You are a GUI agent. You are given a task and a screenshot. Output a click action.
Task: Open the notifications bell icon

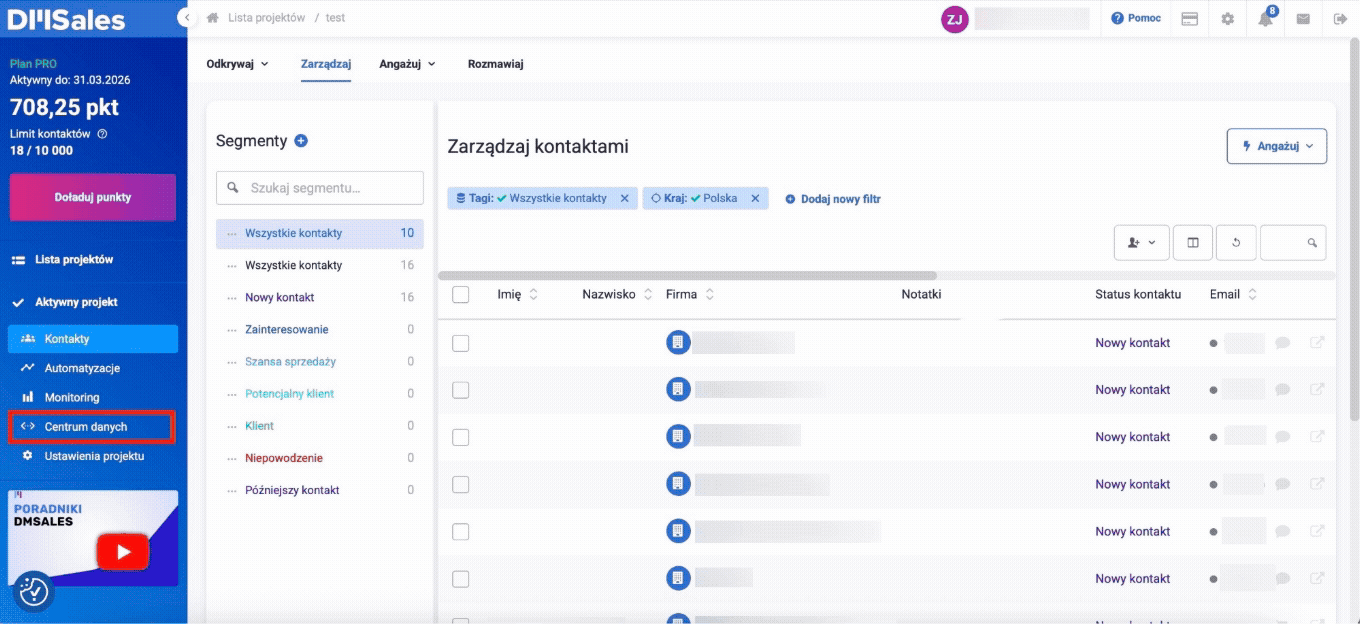coord(1265,19)
